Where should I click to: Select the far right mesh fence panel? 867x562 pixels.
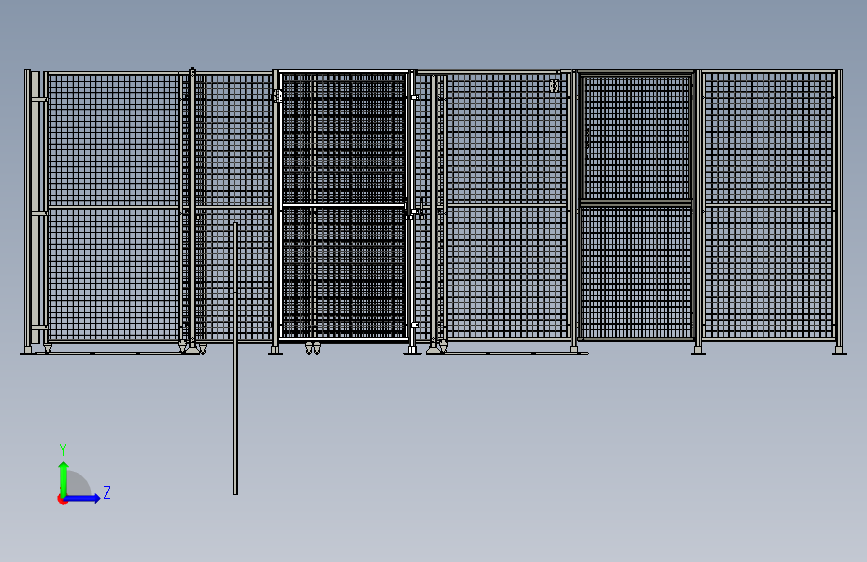click(x=769, y=205)
